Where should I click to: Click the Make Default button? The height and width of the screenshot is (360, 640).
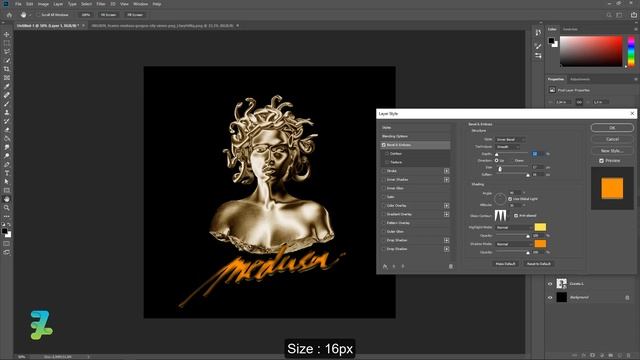point(505,264)
